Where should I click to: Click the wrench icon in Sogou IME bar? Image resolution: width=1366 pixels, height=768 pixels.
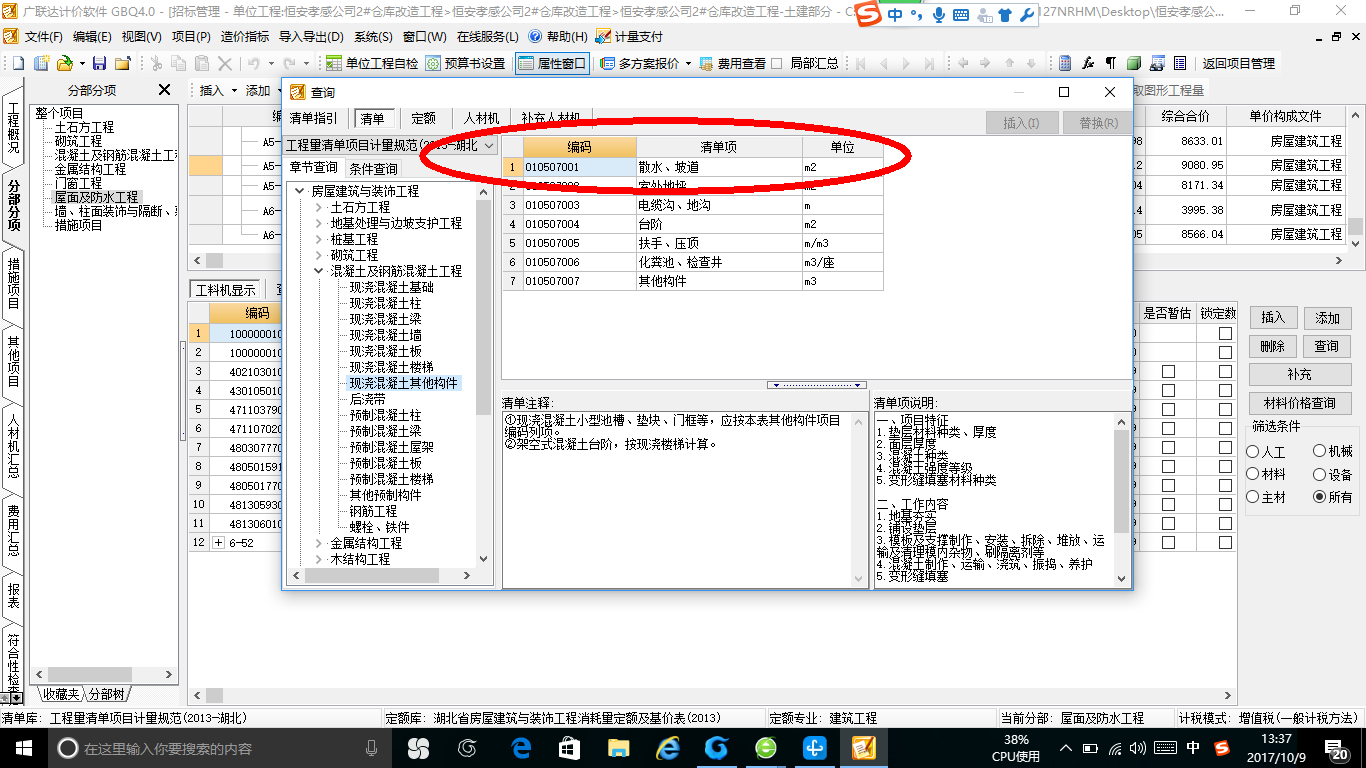point(1027,15)
